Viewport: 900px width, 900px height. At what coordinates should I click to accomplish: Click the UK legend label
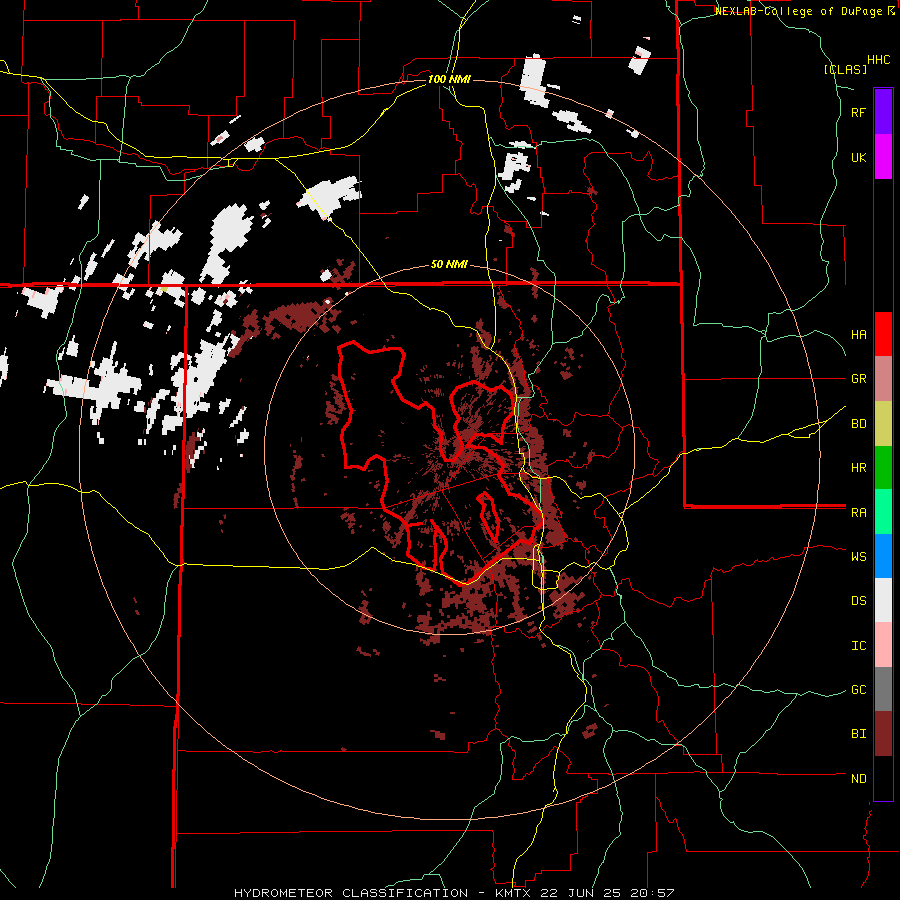[x=859, y=157]
